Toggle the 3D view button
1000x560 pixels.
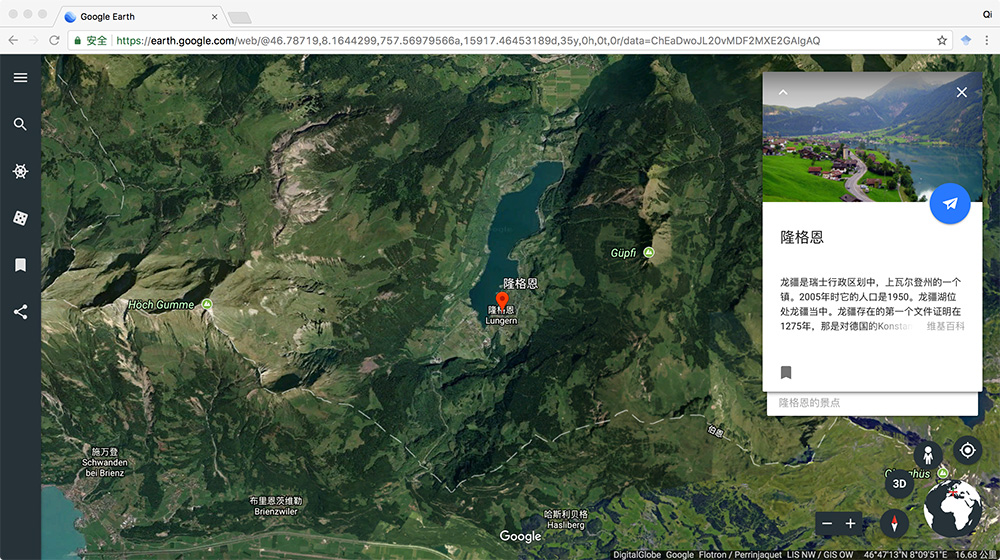pyautogui.click(x=899, y=483)
